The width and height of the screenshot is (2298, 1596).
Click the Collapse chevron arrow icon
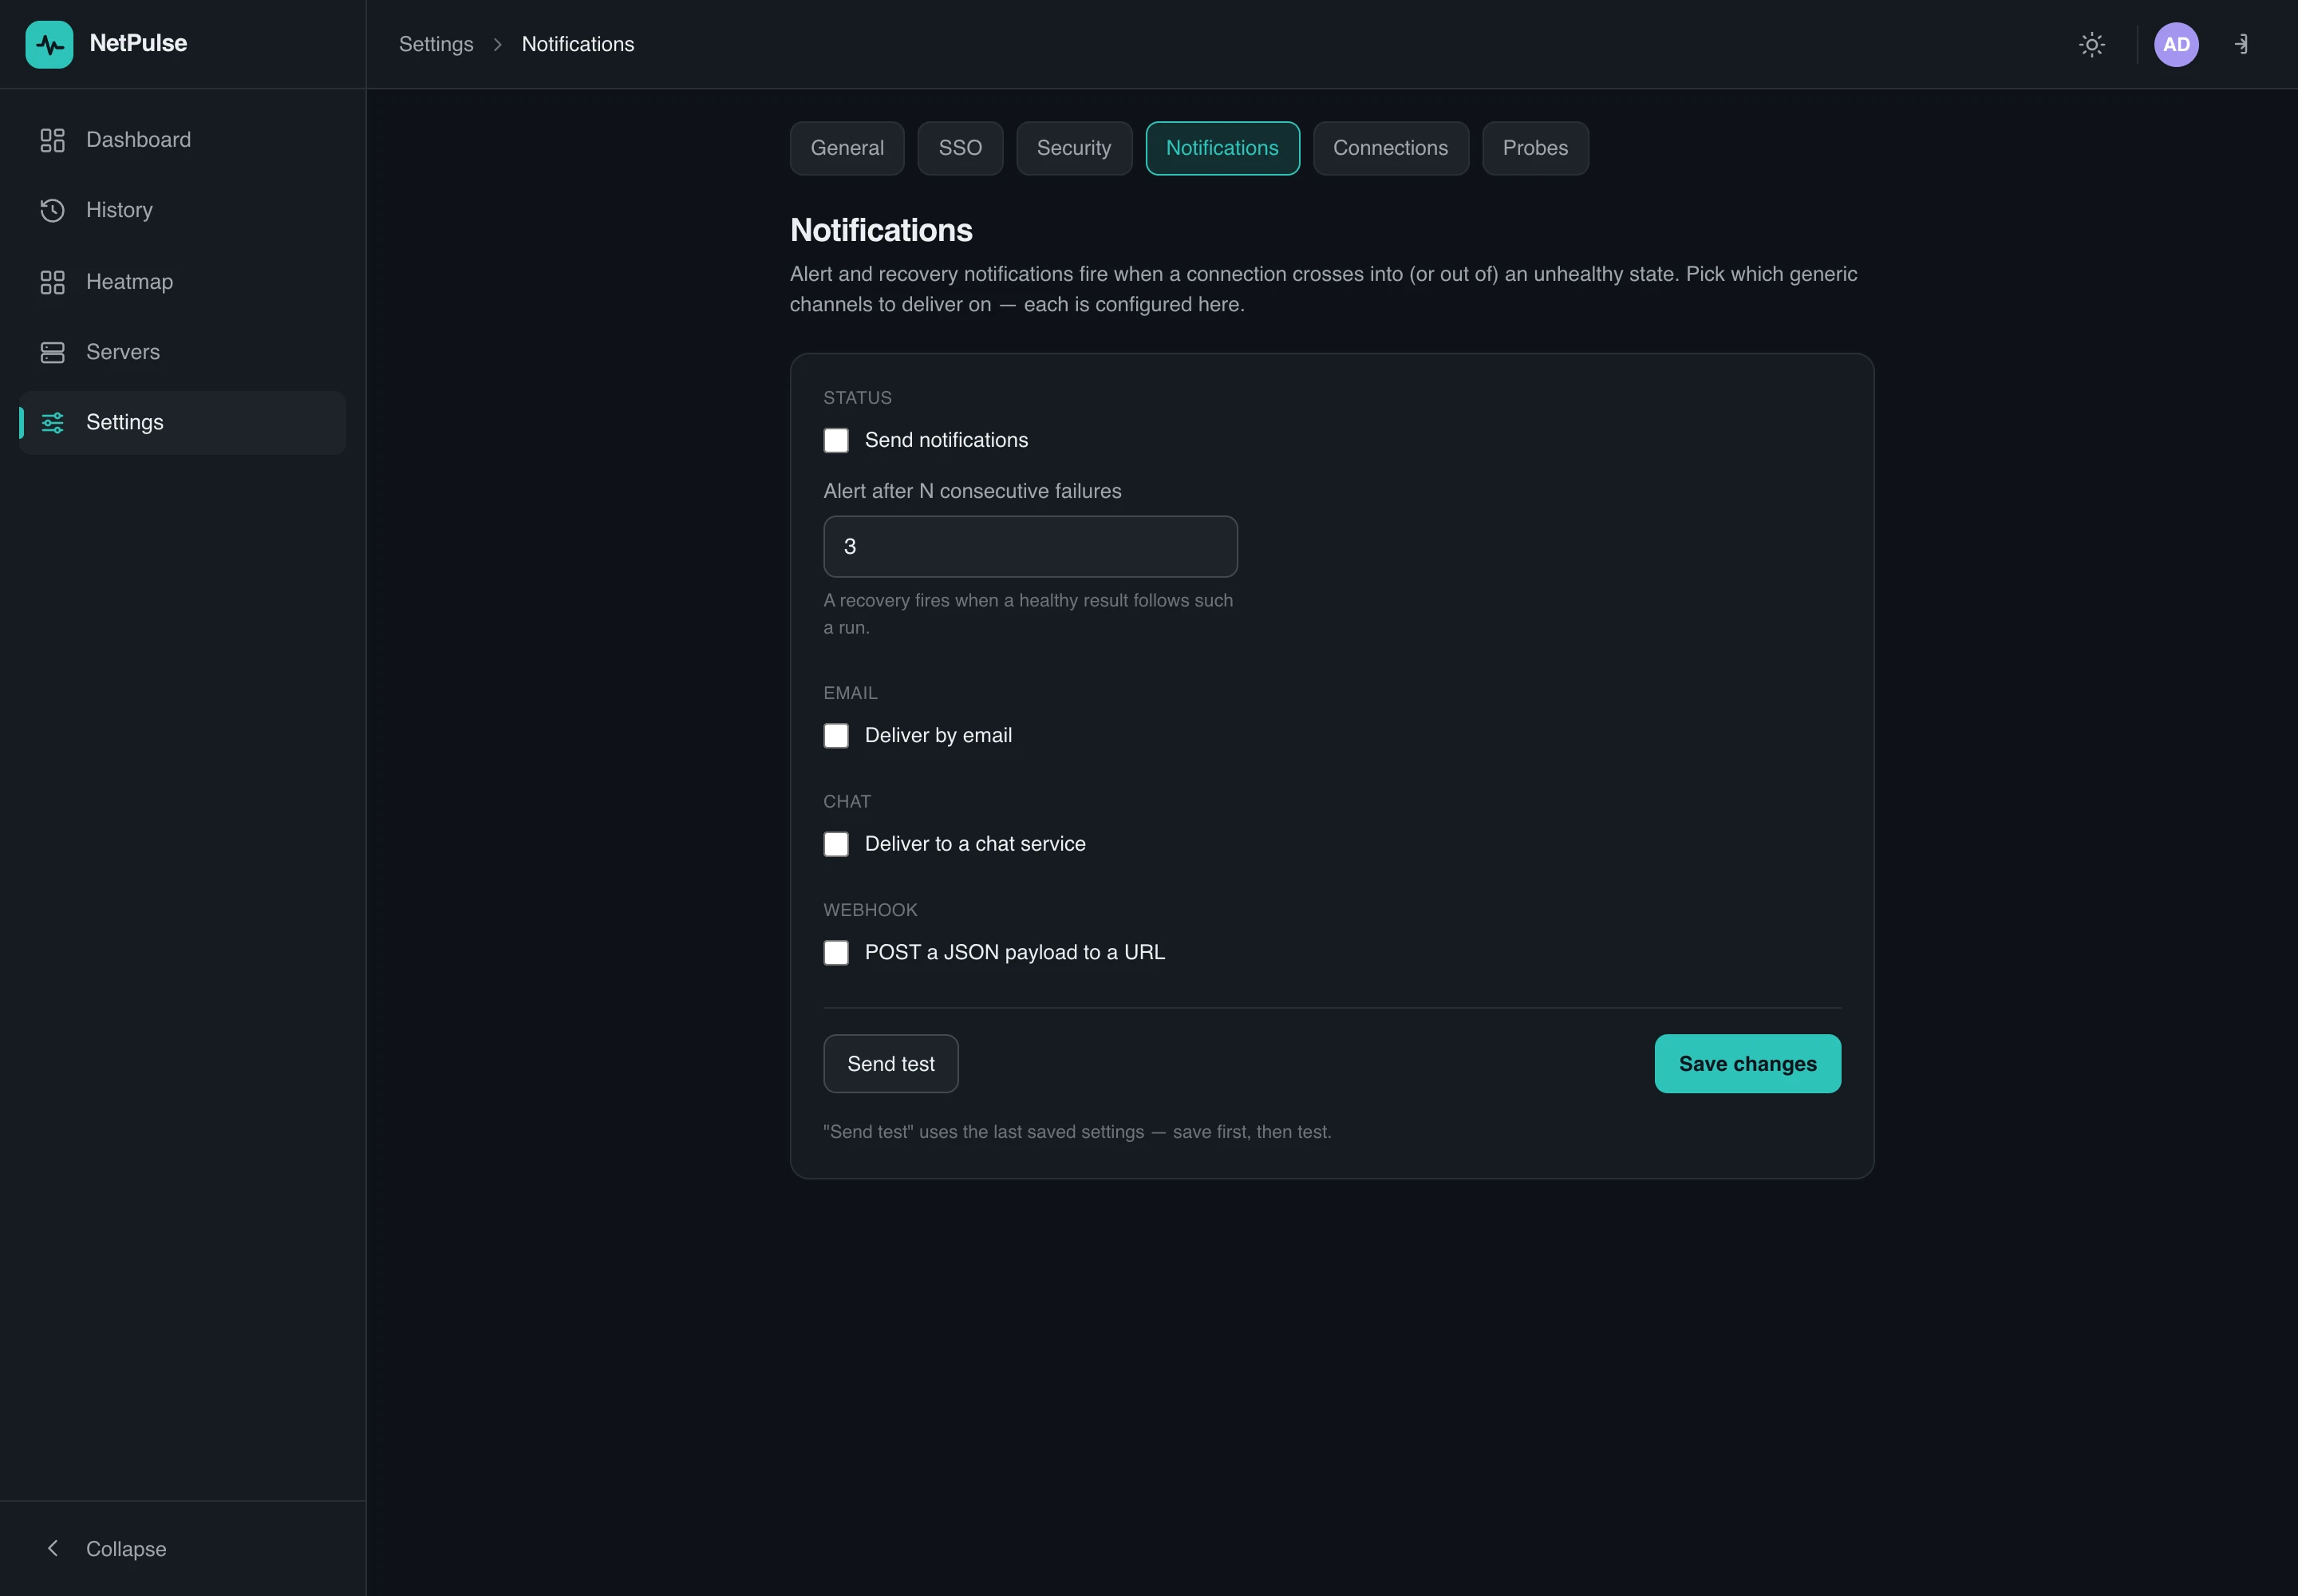53,1548
